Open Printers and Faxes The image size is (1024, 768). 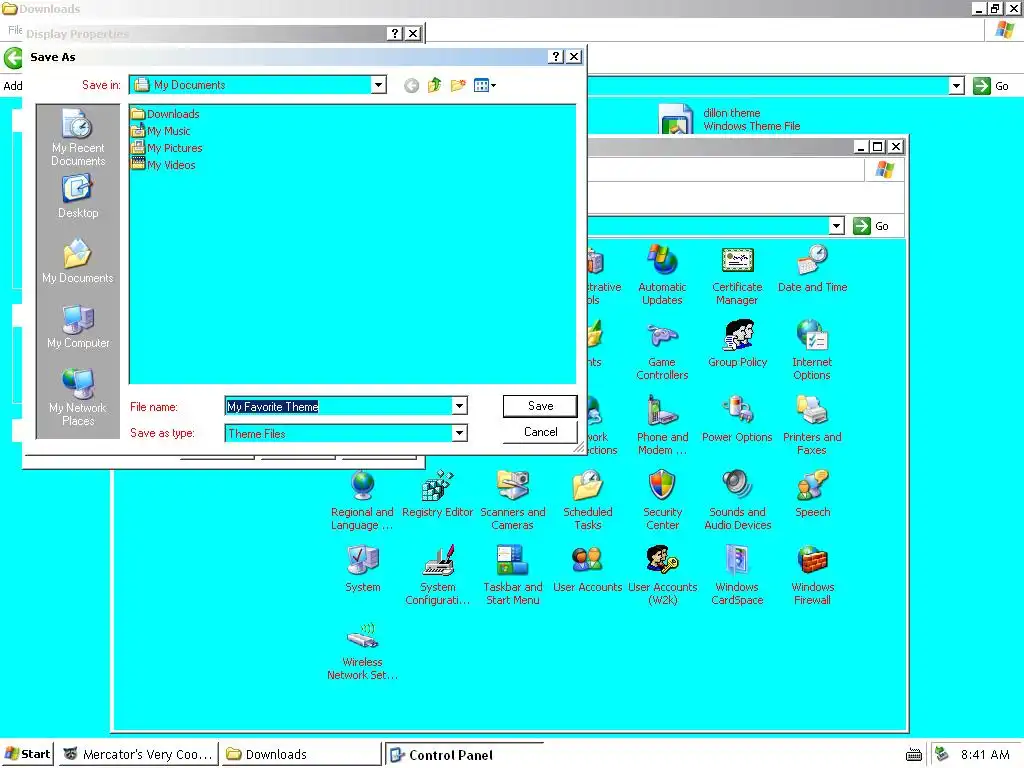812,425
